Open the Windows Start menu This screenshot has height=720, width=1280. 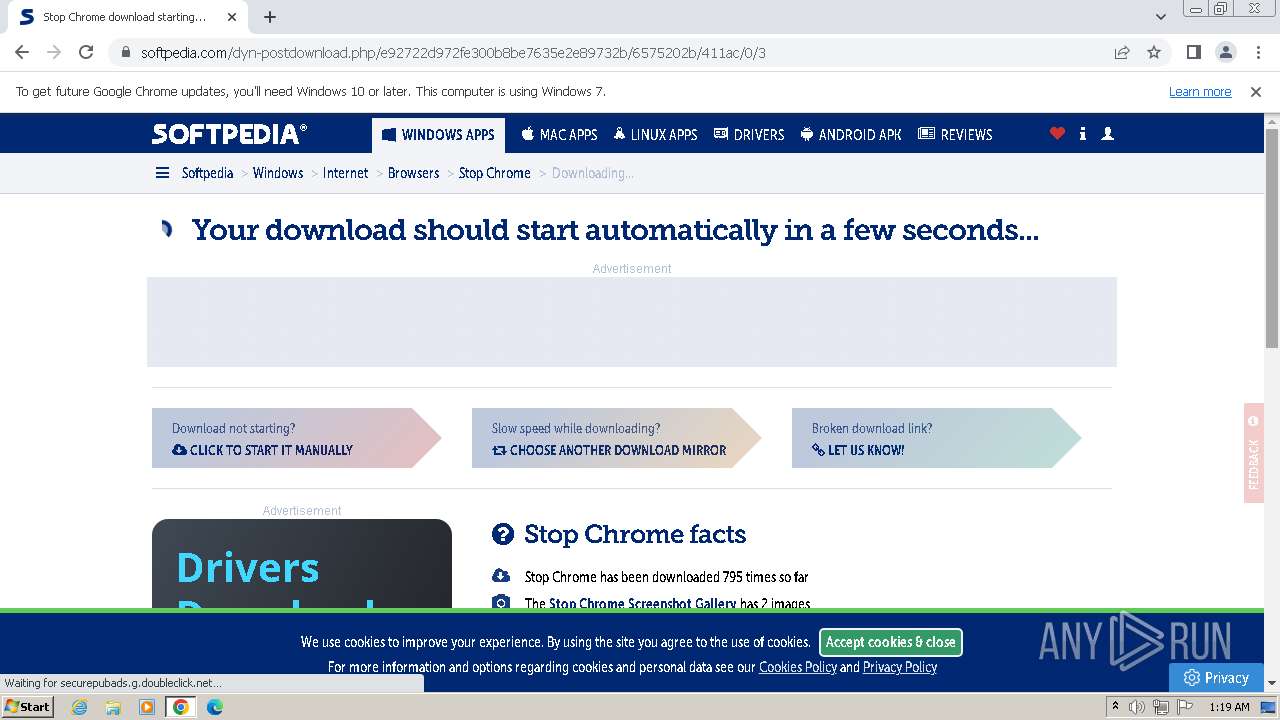point(27,706)
